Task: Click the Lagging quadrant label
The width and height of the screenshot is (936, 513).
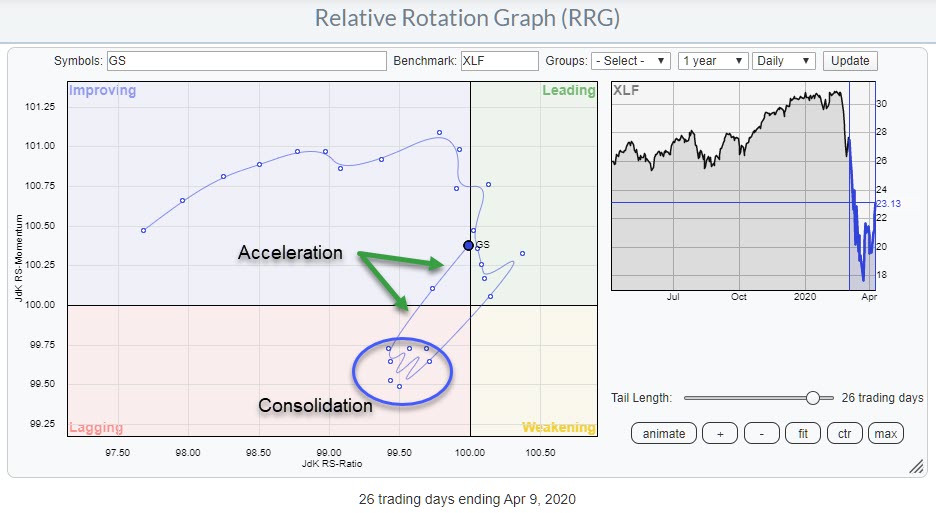Action: 96,428
